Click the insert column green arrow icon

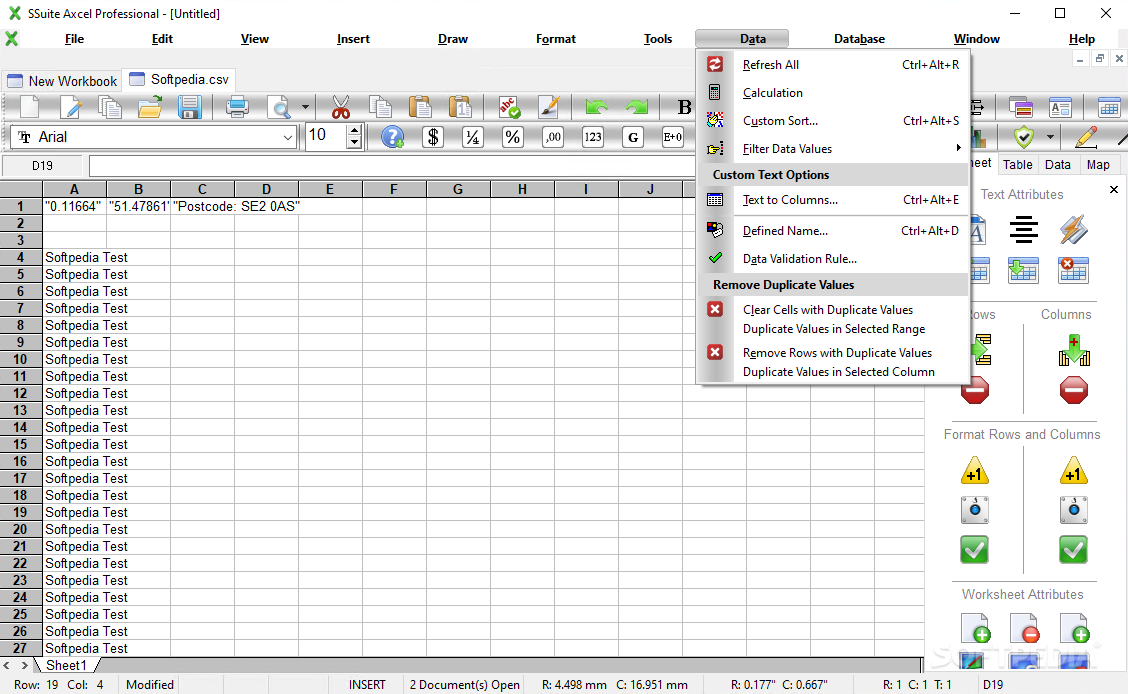click(x=1074, y=350)
